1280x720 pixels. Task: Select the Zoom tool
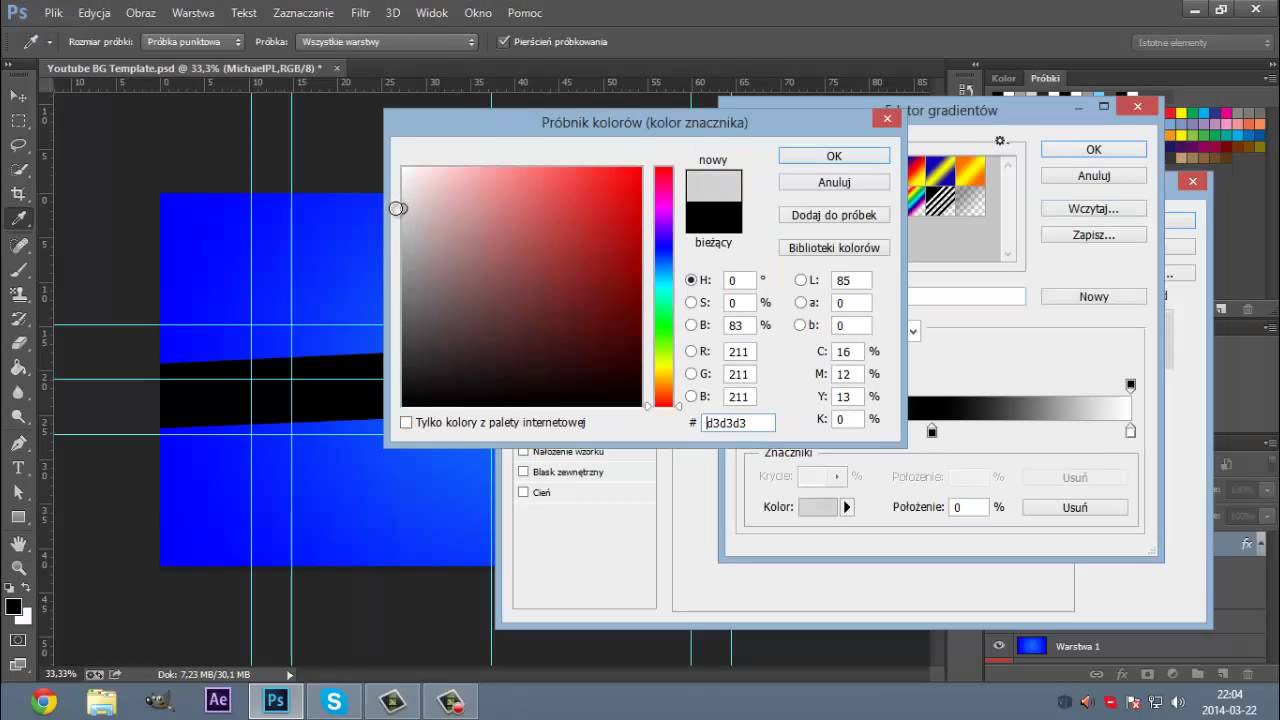point(18,568)
